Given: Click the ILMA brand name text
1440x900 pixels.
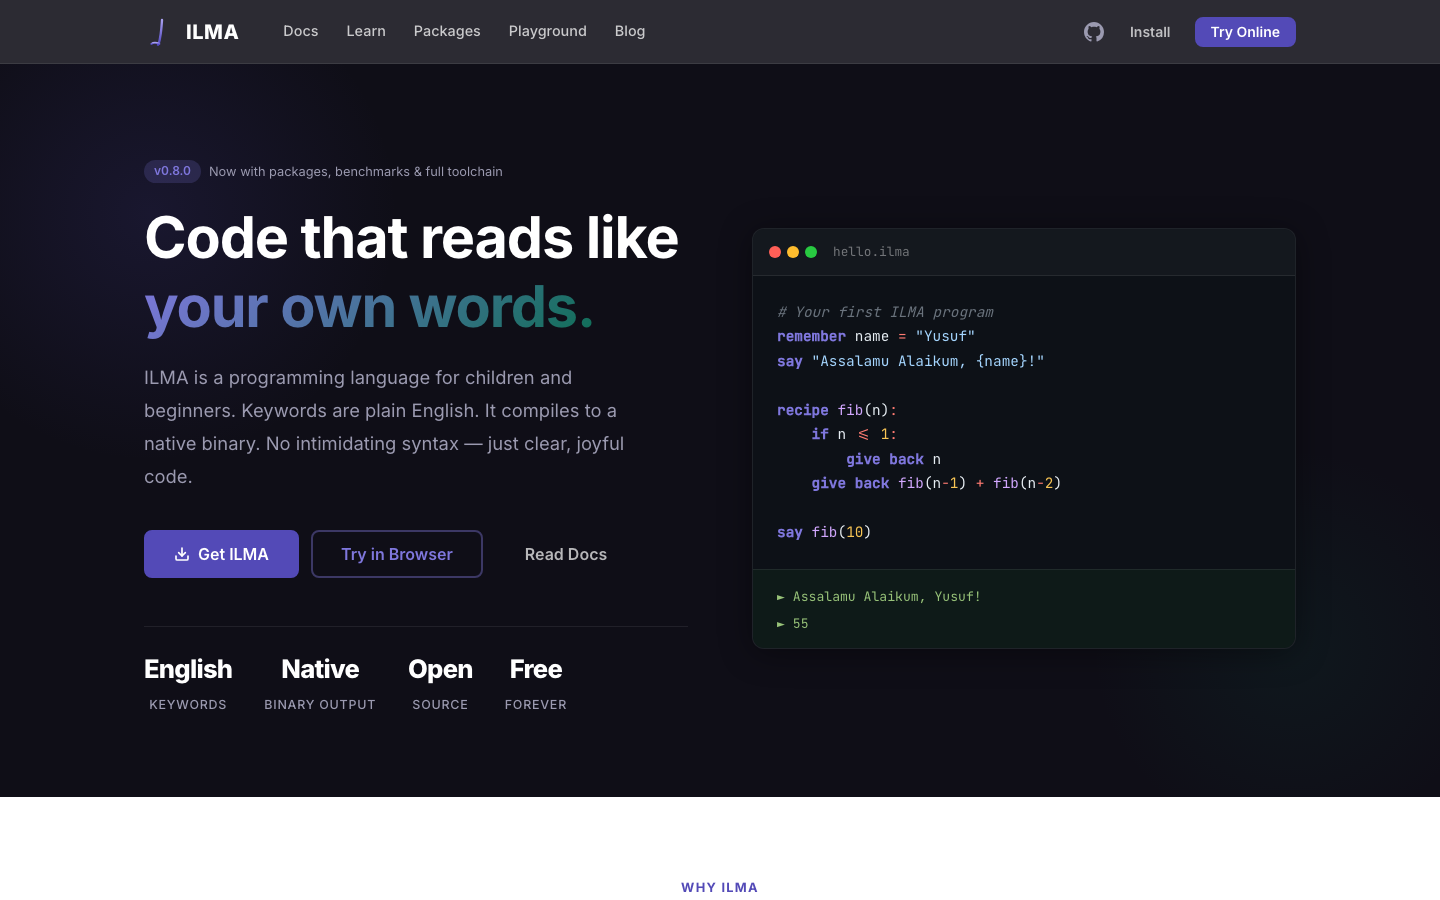Looking at the screenshot, I should (x=212, y=32).
